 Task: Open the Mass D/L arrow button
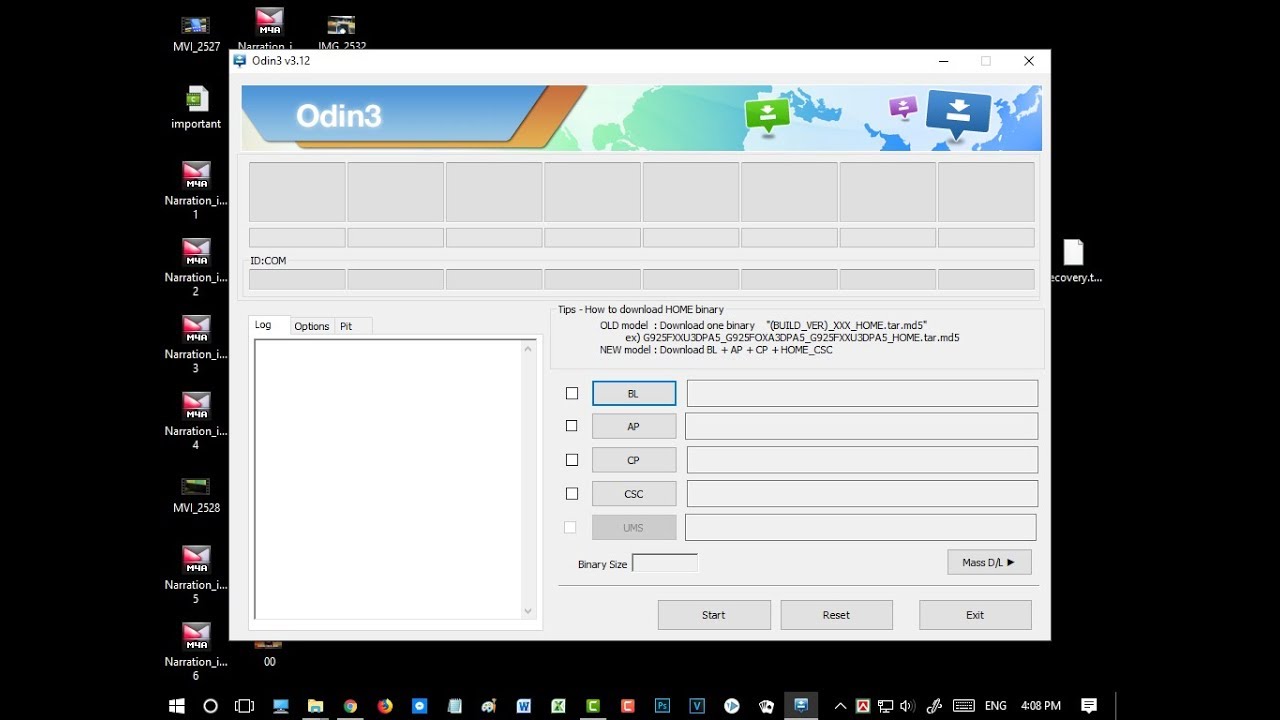click(989, 562)
